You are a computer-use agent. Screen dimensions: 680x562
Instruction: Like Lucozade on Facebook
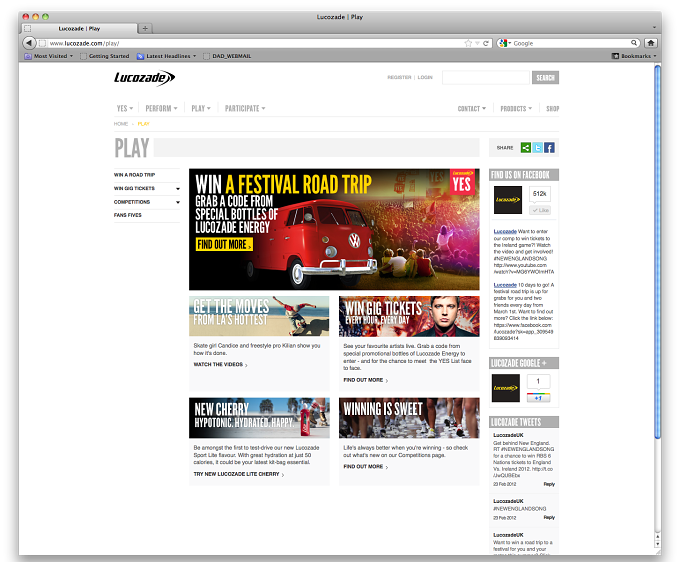coord(540,210)
